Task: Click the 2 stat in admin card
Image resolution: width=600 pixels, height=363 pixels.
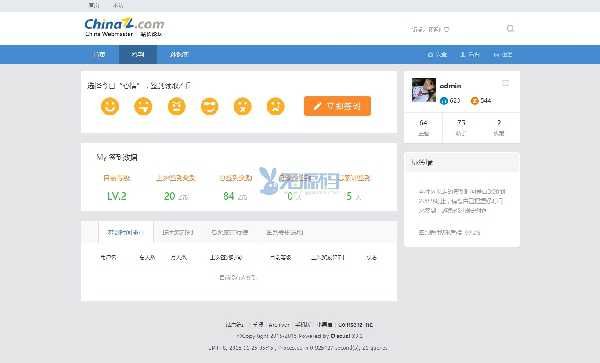Action: click(x=499, y=128)
